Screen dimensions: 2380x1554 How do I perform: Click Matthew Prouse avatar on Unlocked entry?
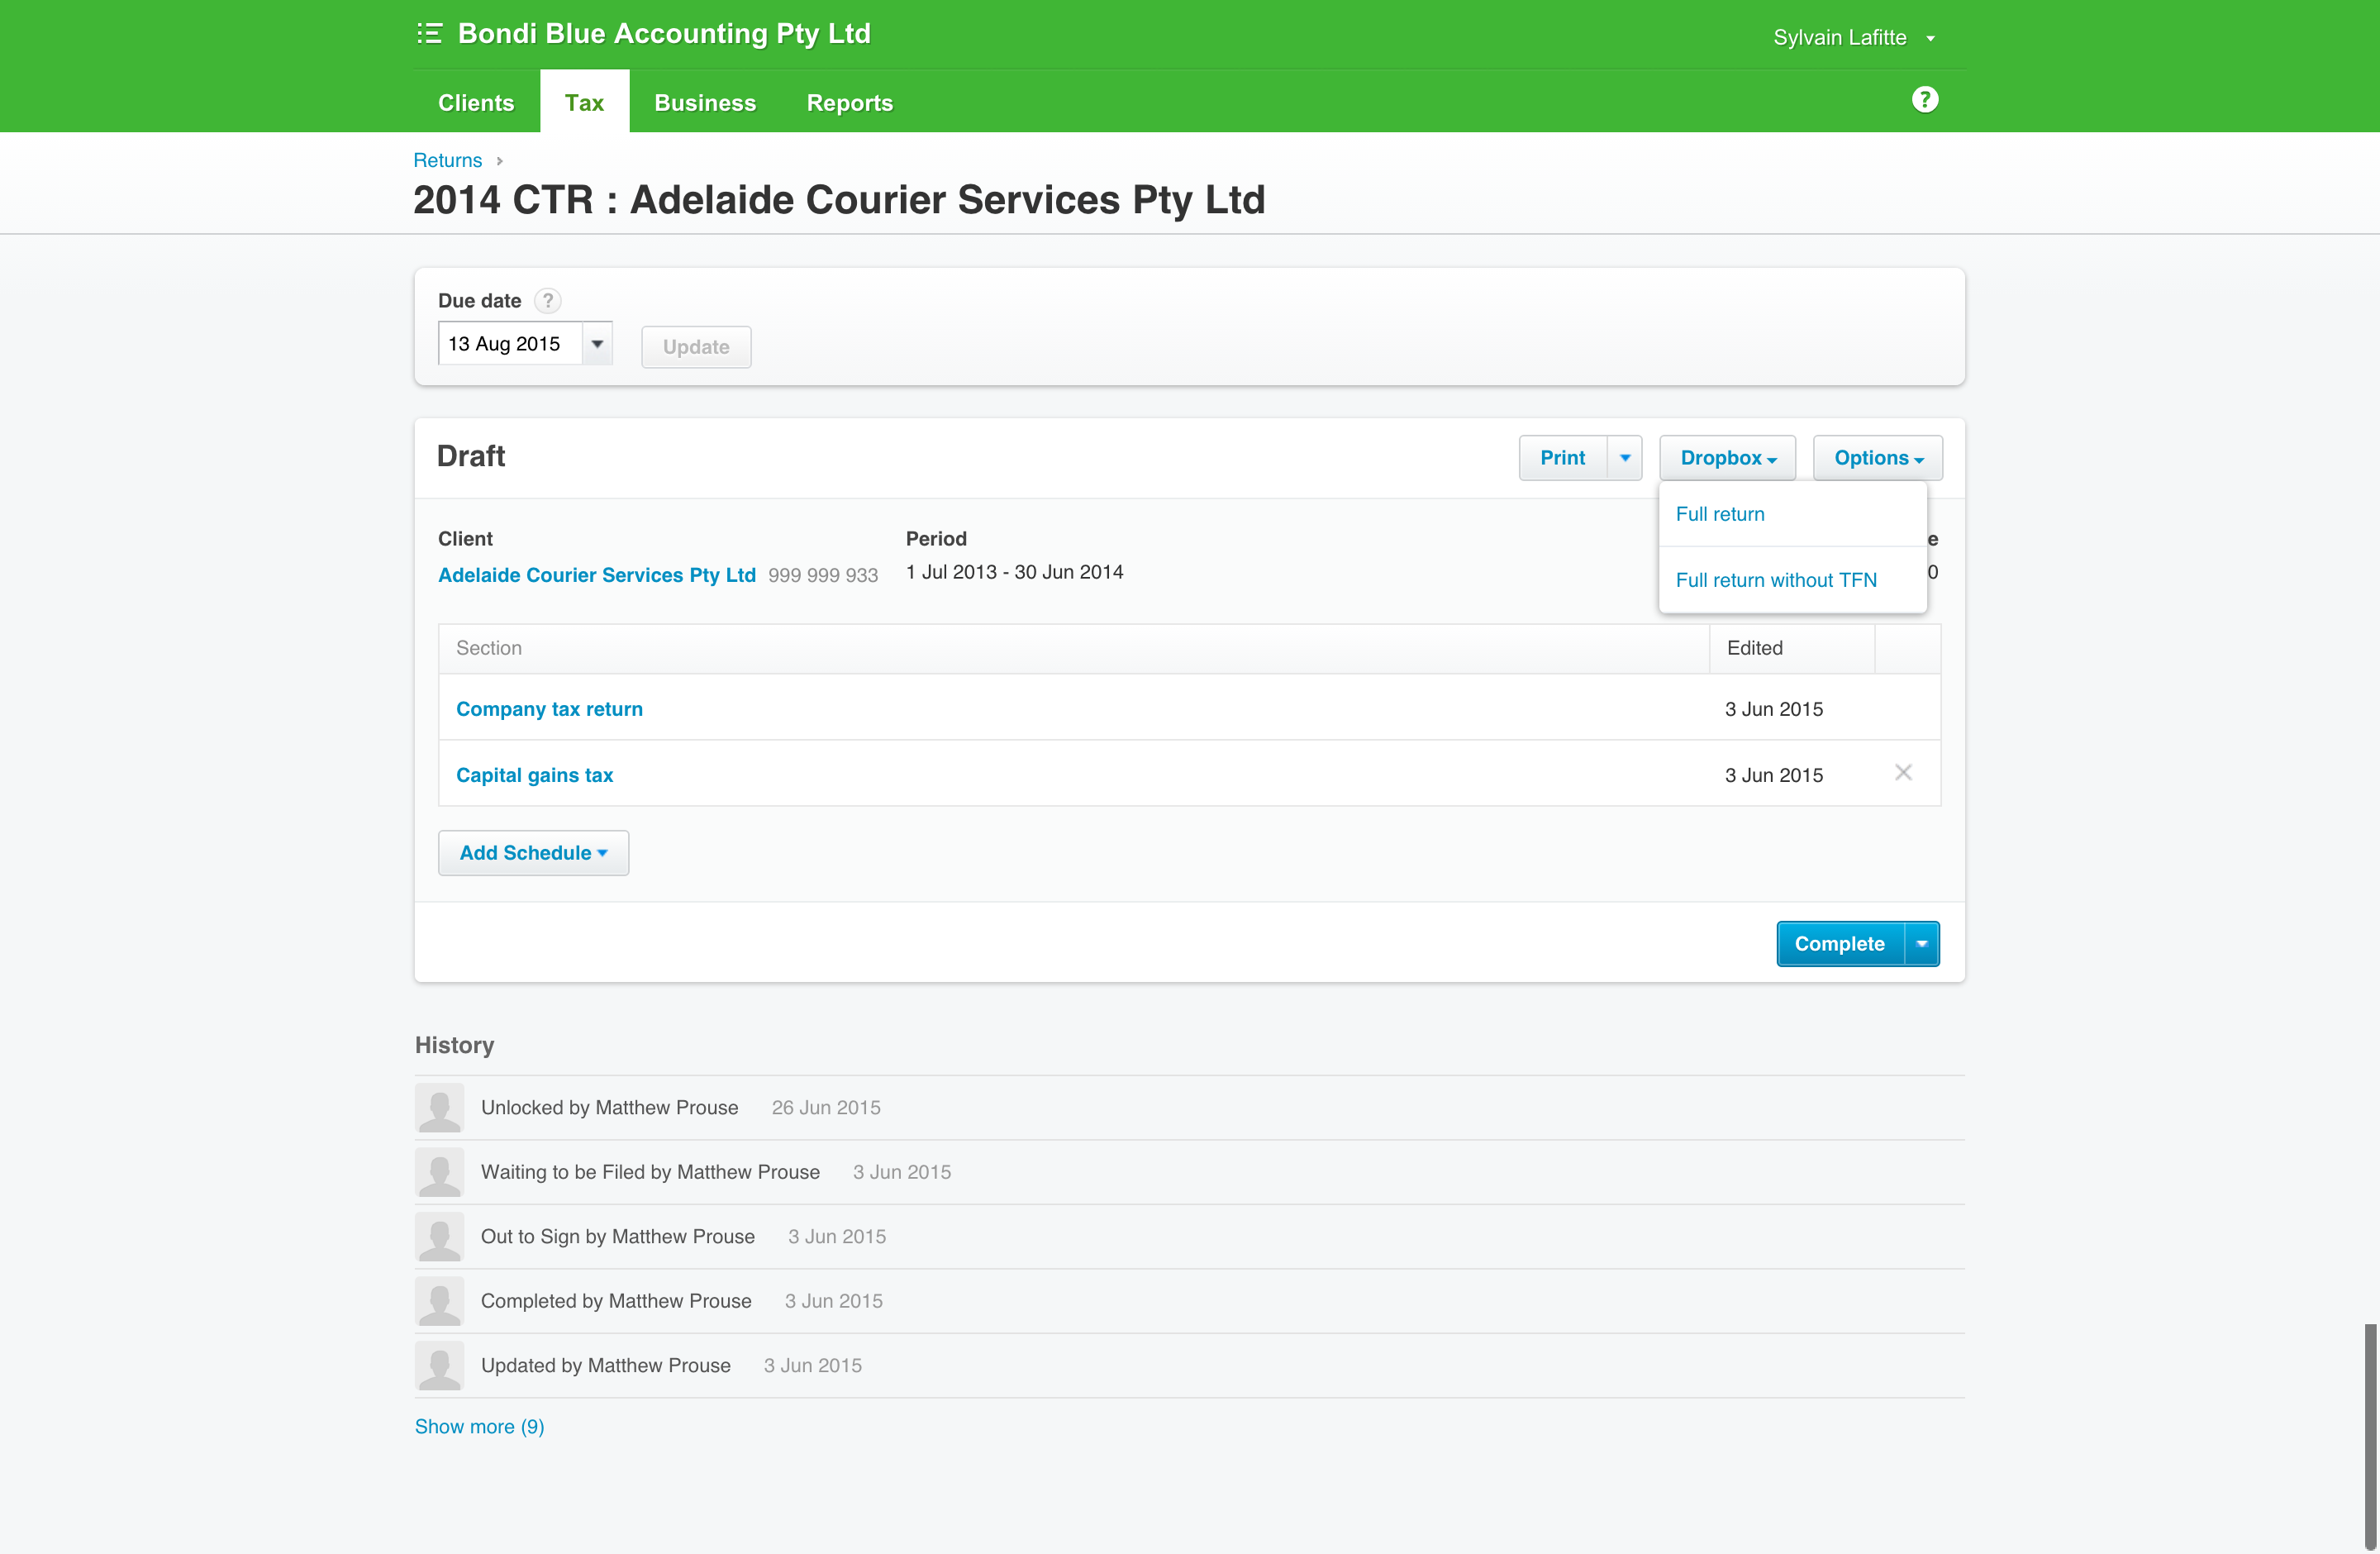[x=439, y=1107]
